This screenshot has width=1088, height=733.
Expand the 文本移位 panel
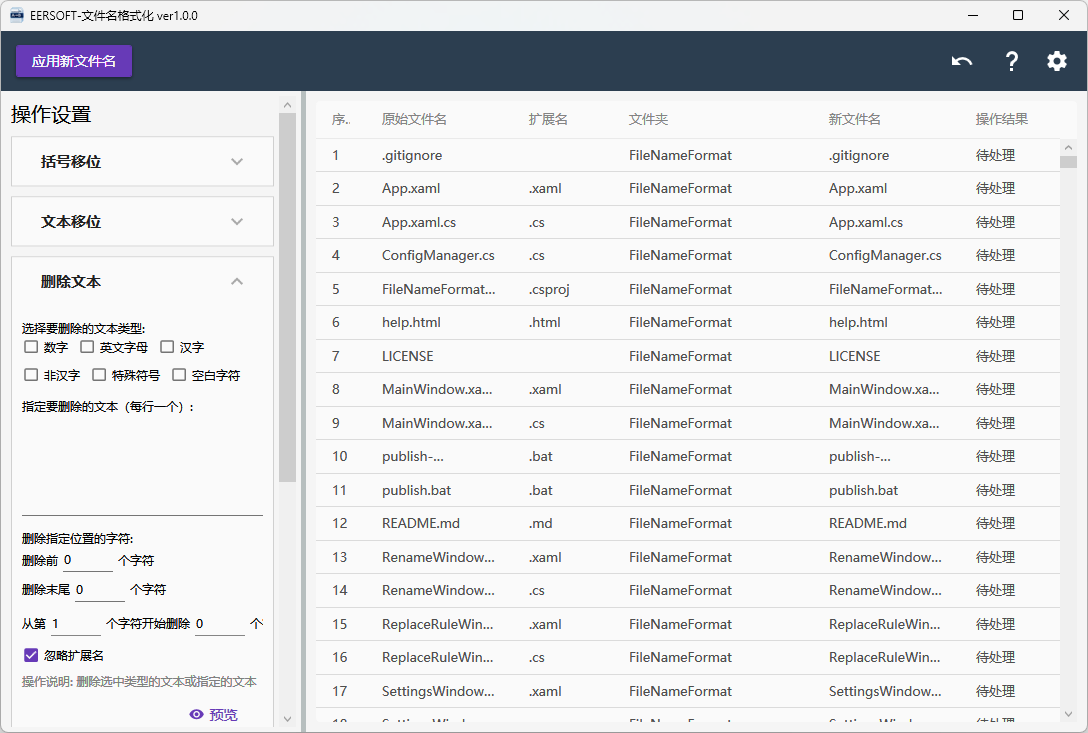(142, 222)
